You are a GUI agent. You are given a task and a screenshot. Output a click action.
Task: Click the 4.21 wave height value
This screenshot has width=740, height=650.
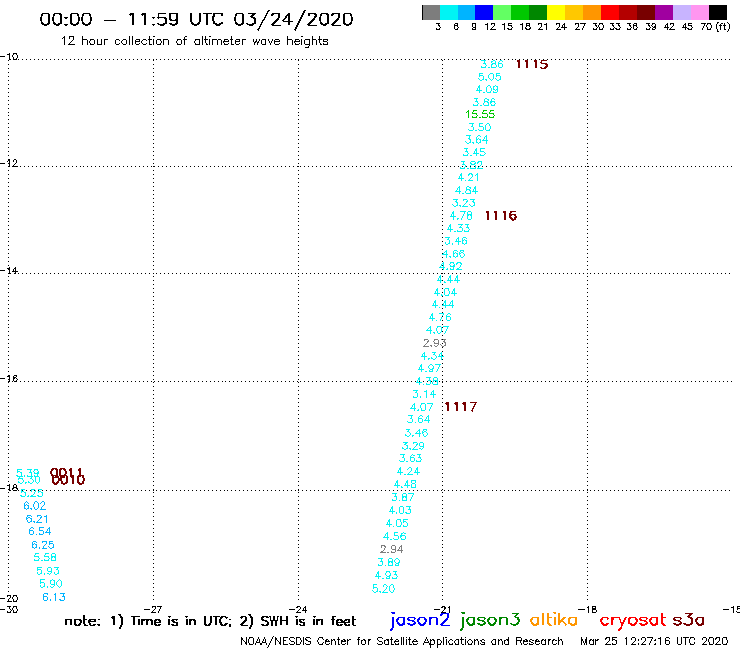click(469, 177)
